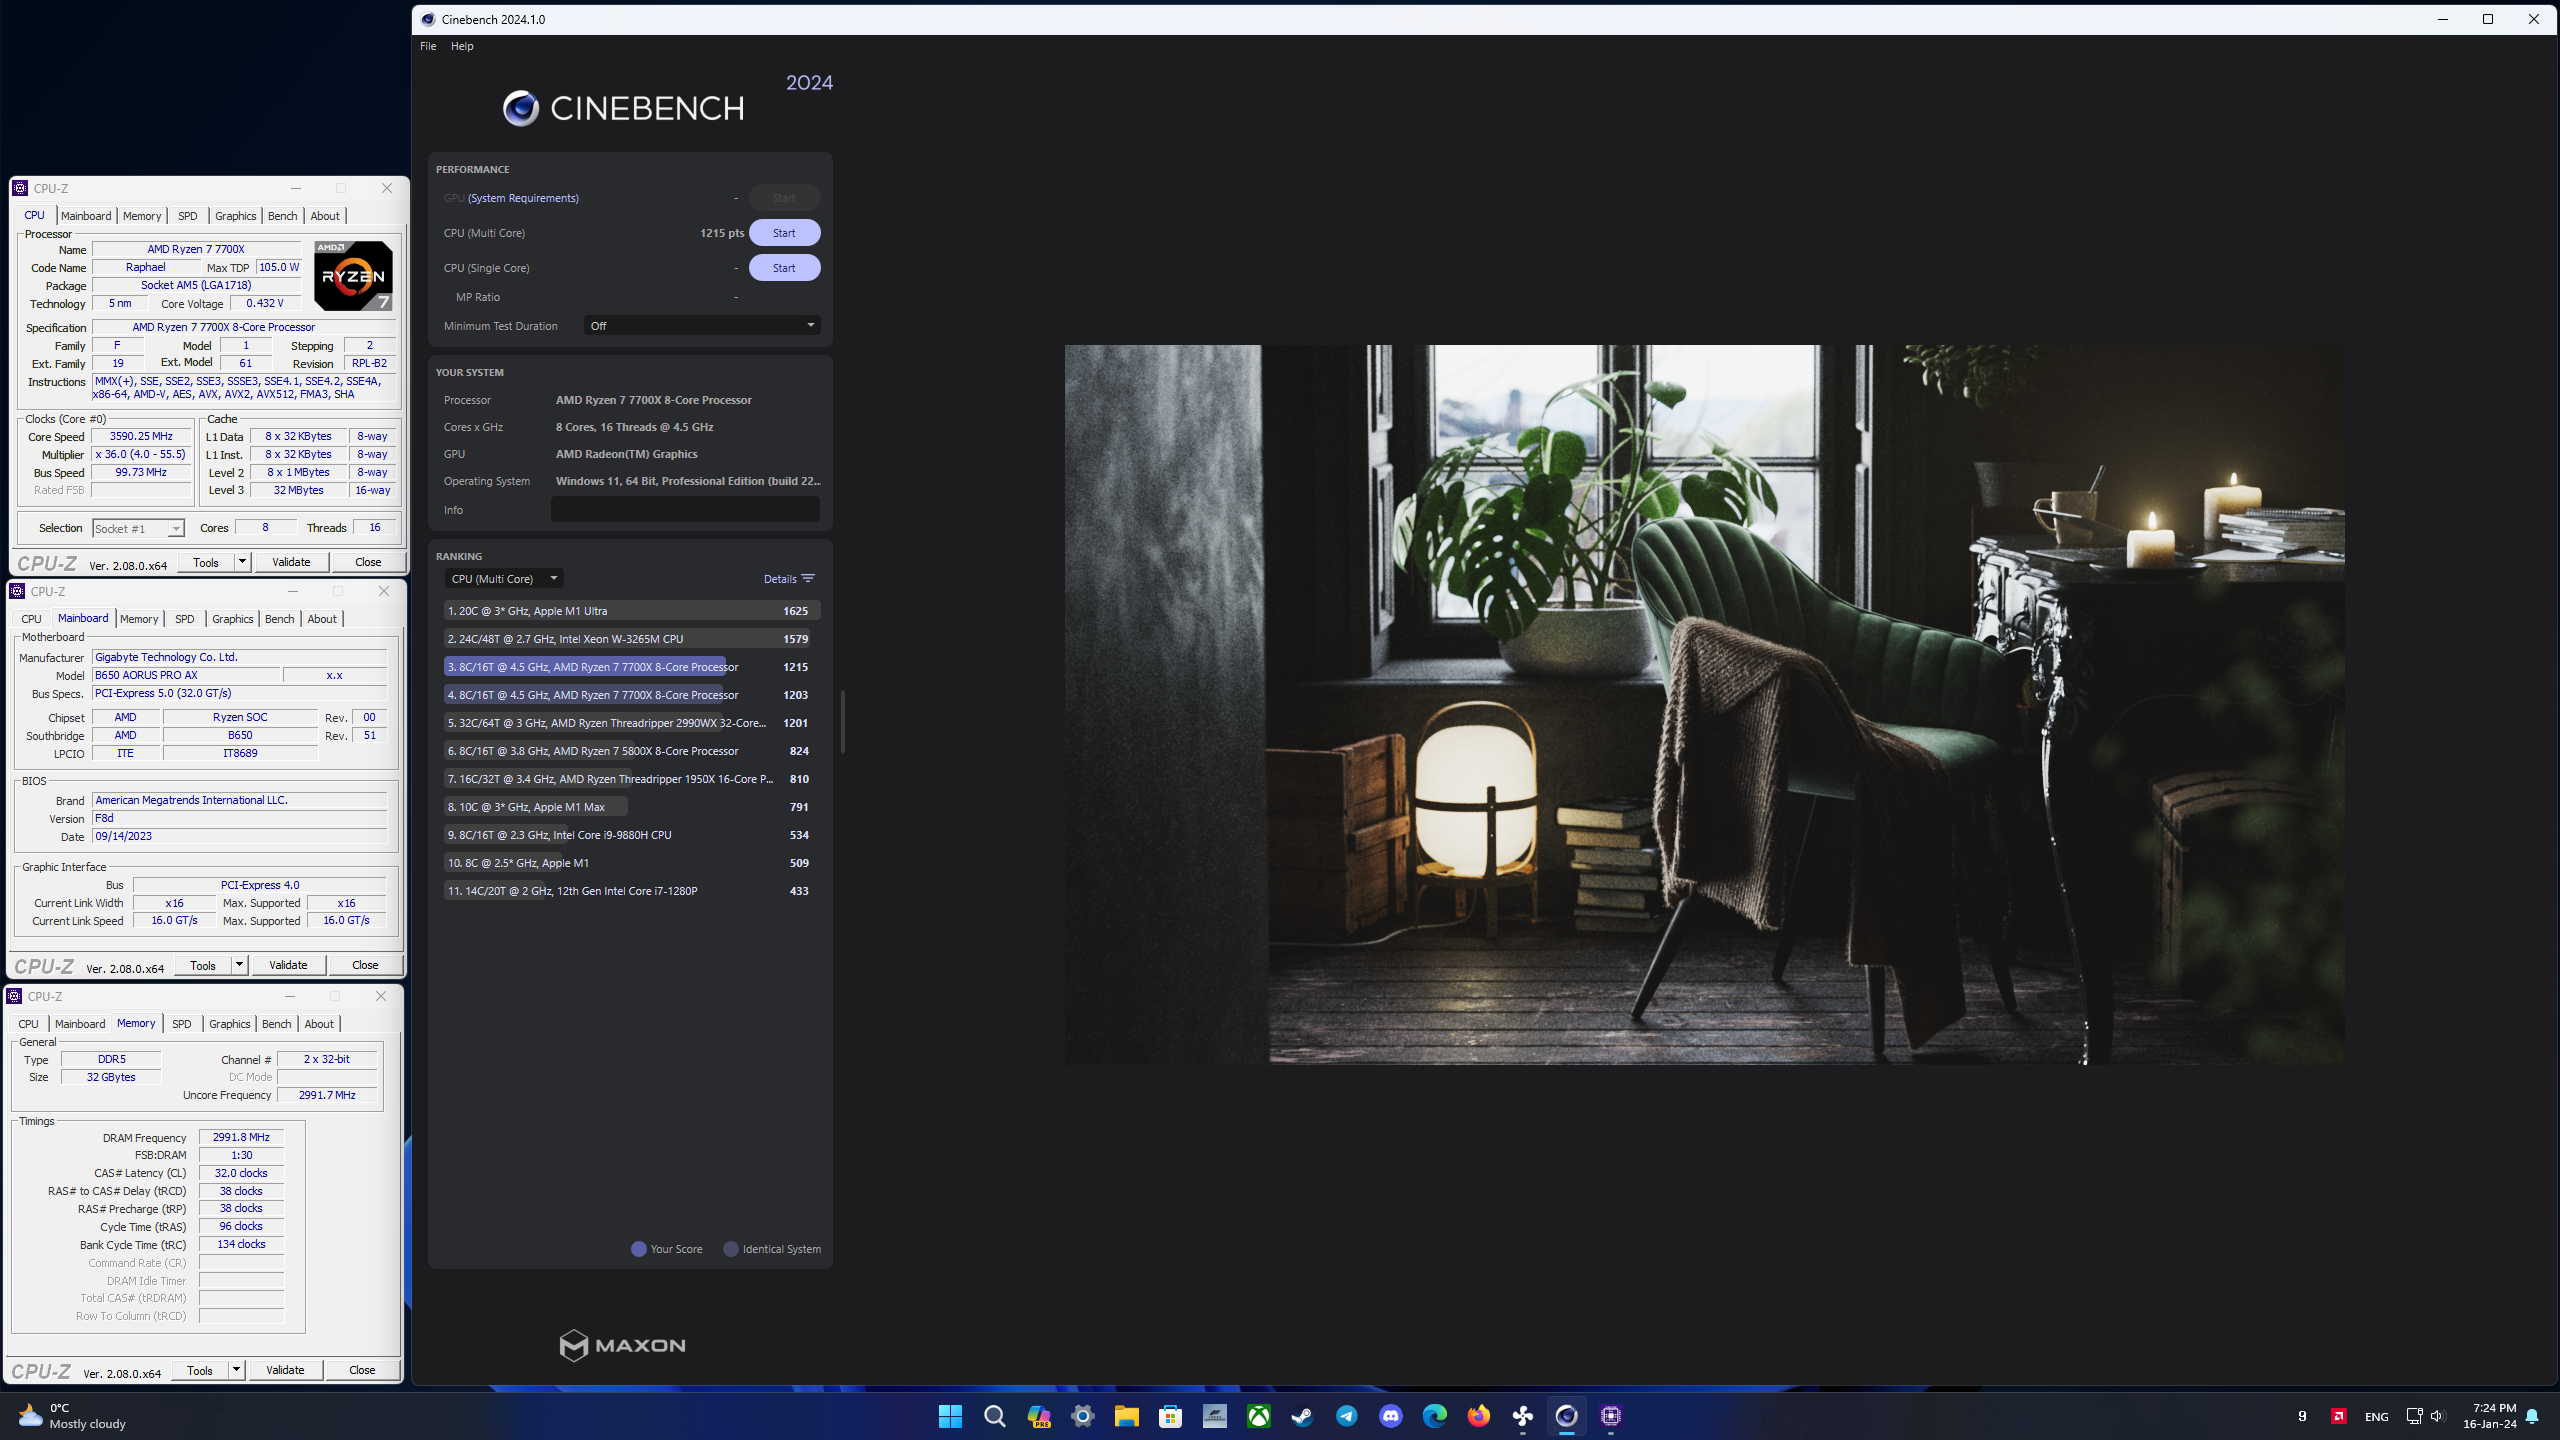Image resolution: width=2560 pixels, height=1440 pixels.
Task: Open volume control in system tray
Action: tap(2437, 1416)
